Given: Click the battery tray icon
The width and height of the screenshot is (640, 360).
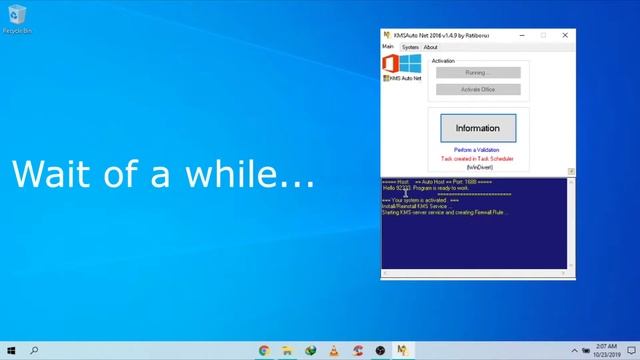Looking at the screenshot, I should click(x=586, y=351).
